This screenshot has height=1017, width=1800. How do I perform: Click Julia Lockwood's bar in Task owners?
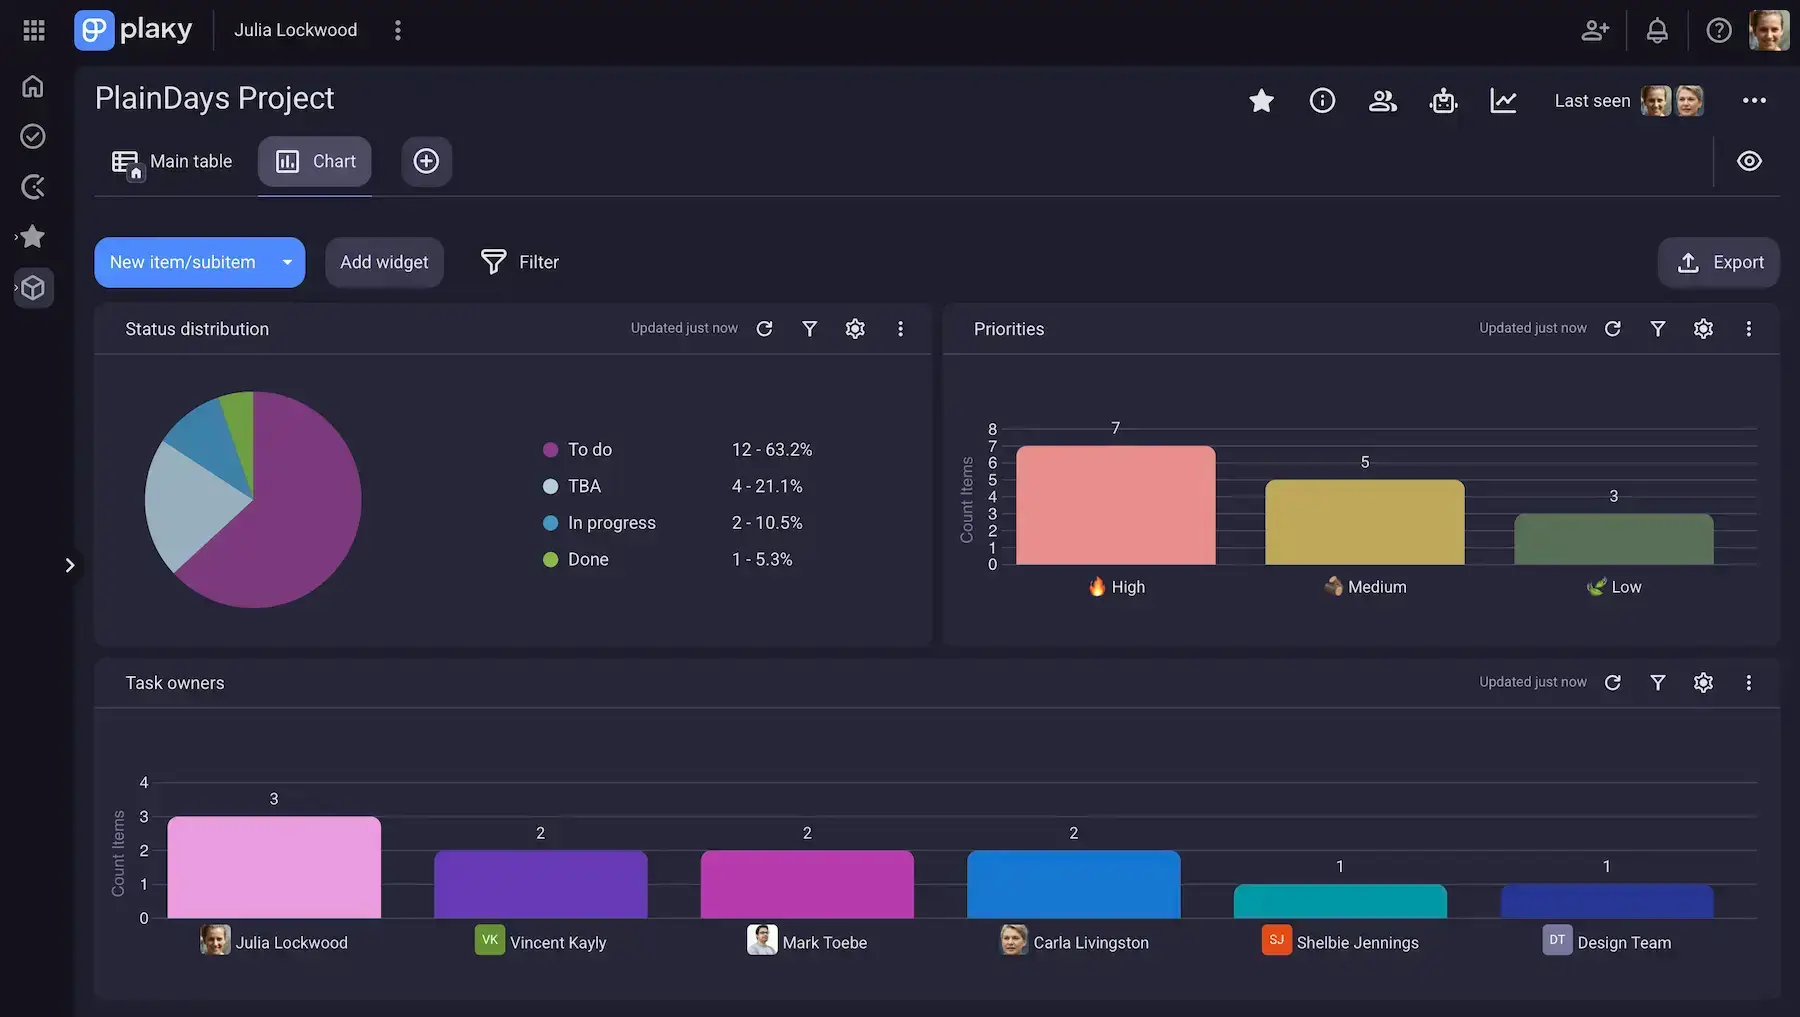click(274, 867)
